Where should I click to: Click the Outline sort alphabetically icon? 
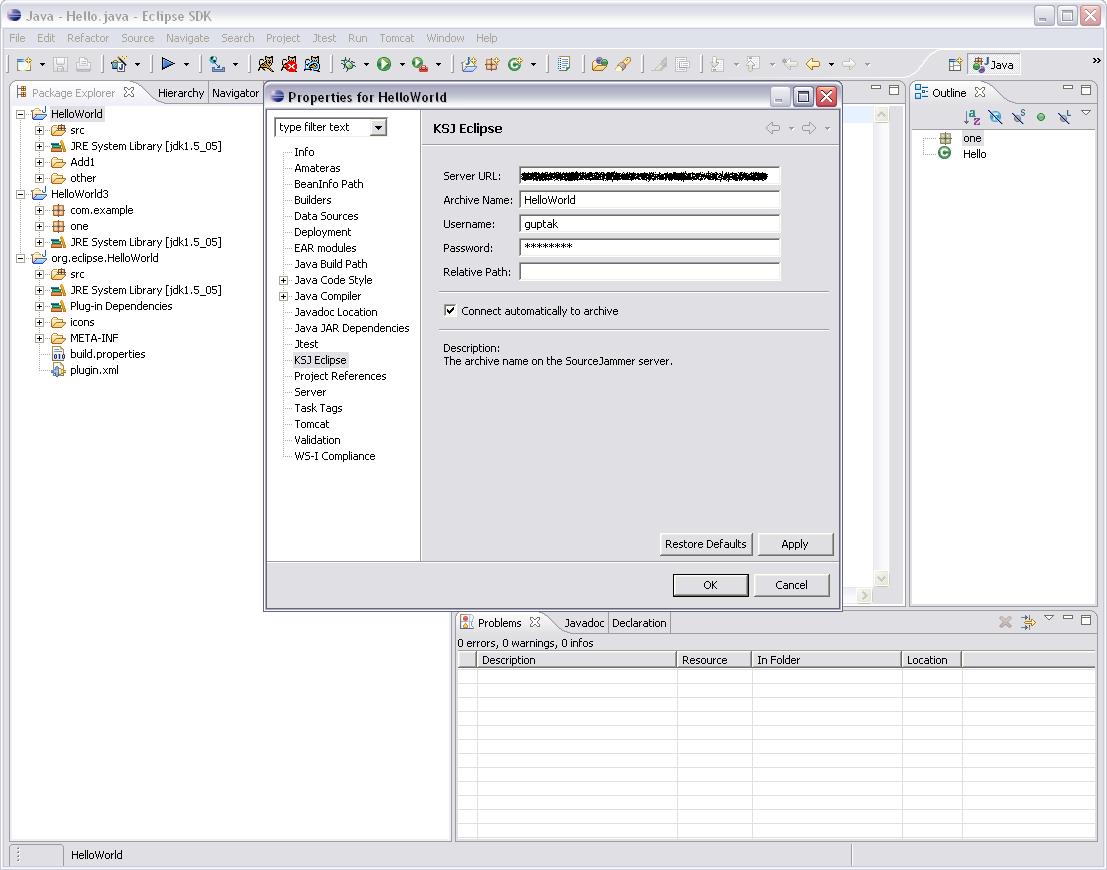[972, 117]
